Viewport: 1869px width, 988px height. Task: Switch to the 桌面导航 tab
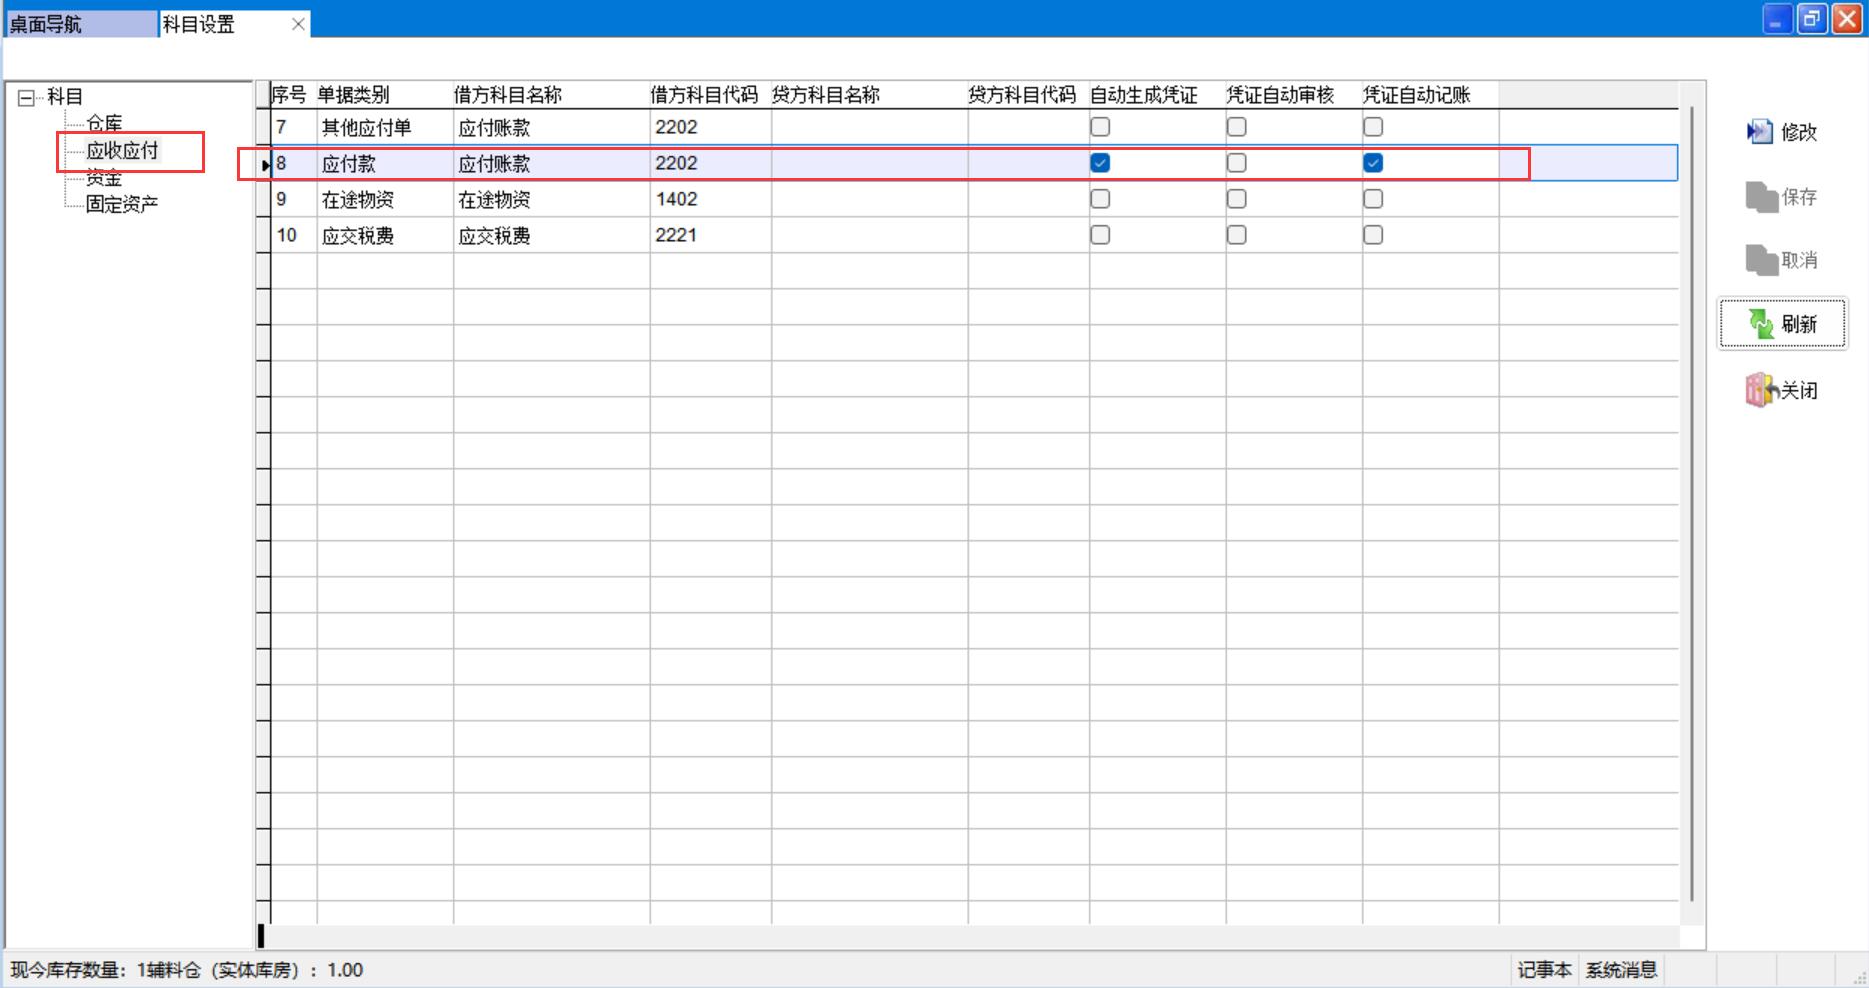click(80, 24)
